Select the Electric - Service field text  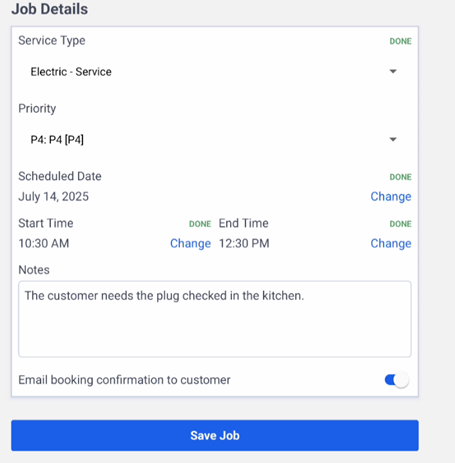tap(71, 72)
